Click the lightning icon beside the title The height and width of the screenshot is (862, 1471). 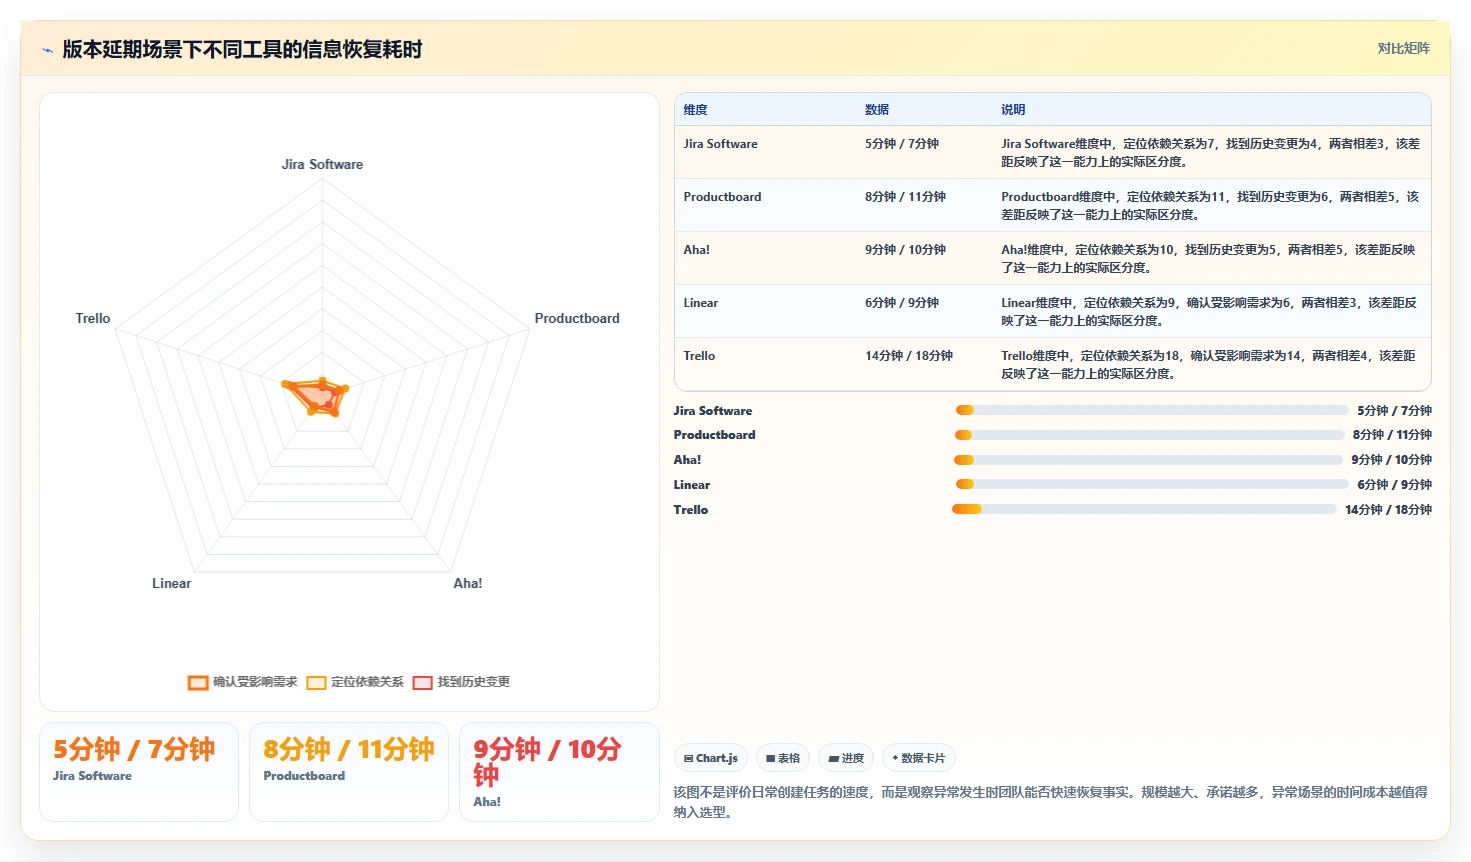47,50
